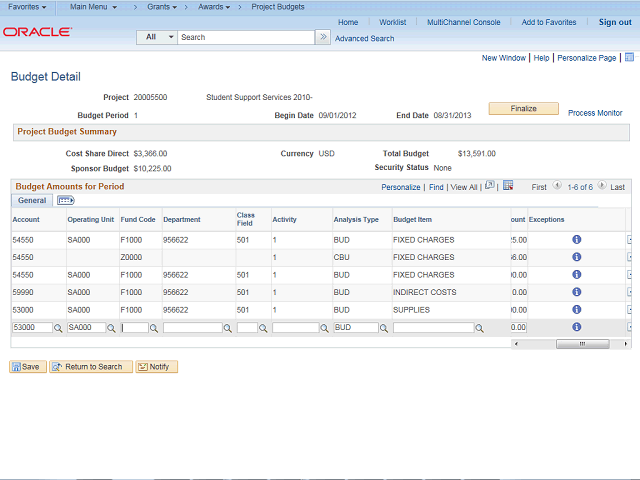The height and width of the screenshot is (480, 640).
Task: Click the Return to Search button
Action: click(x=91, y=367)
